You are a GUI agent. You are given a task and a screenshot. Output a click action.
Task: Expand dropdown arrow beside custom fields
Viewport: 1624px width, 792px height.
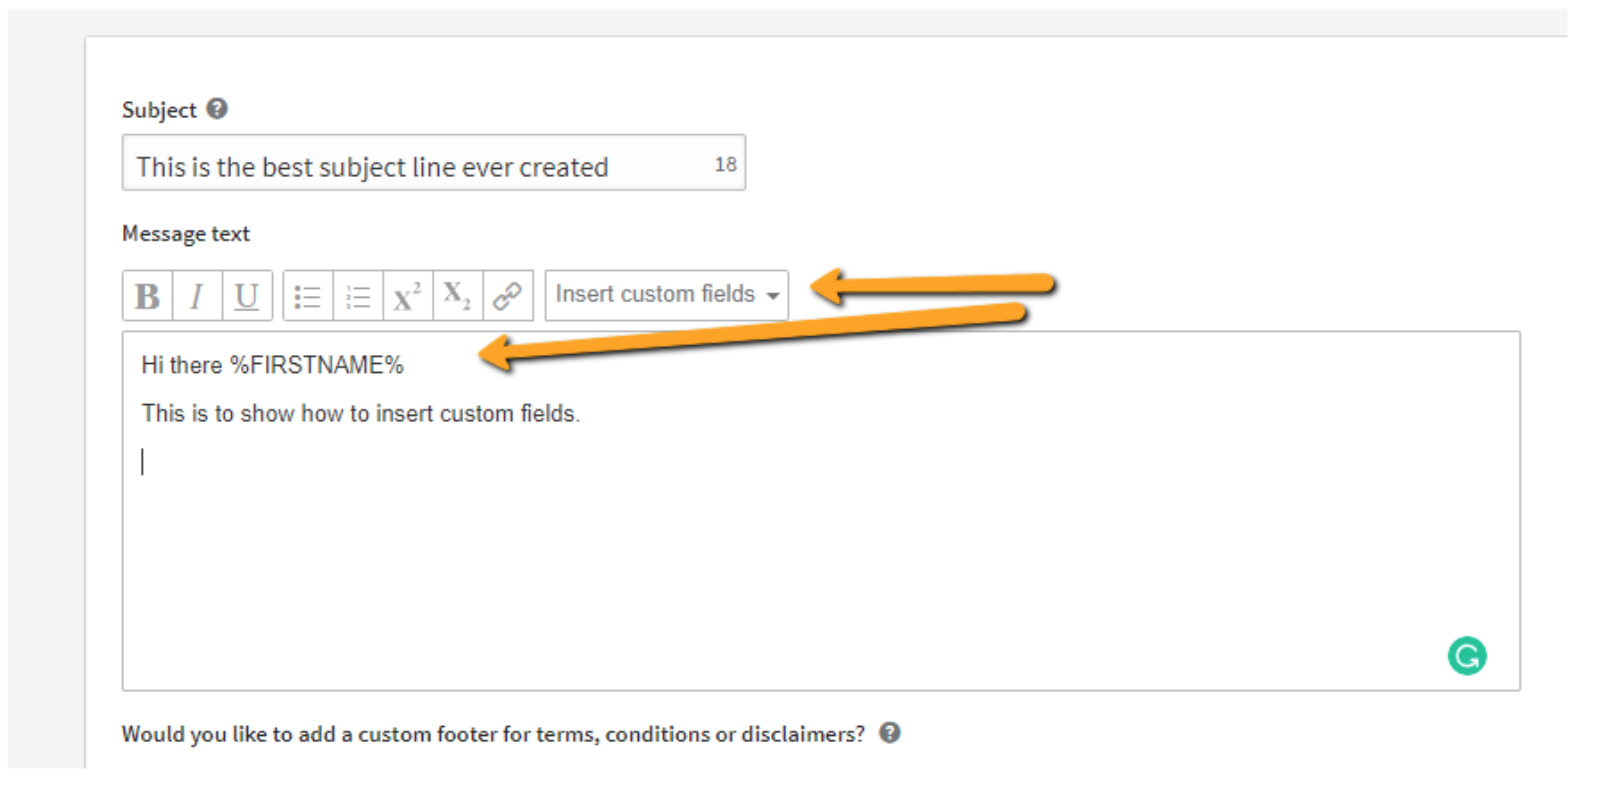coord(773,296)
